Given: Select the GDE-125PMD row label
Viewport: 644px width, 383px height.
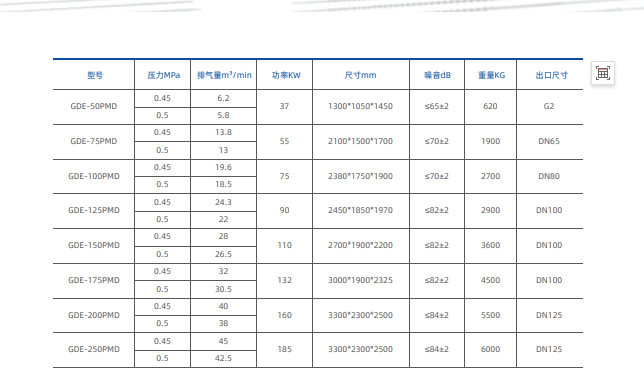Looking at the screenshot, I should [x=94, y=210].
